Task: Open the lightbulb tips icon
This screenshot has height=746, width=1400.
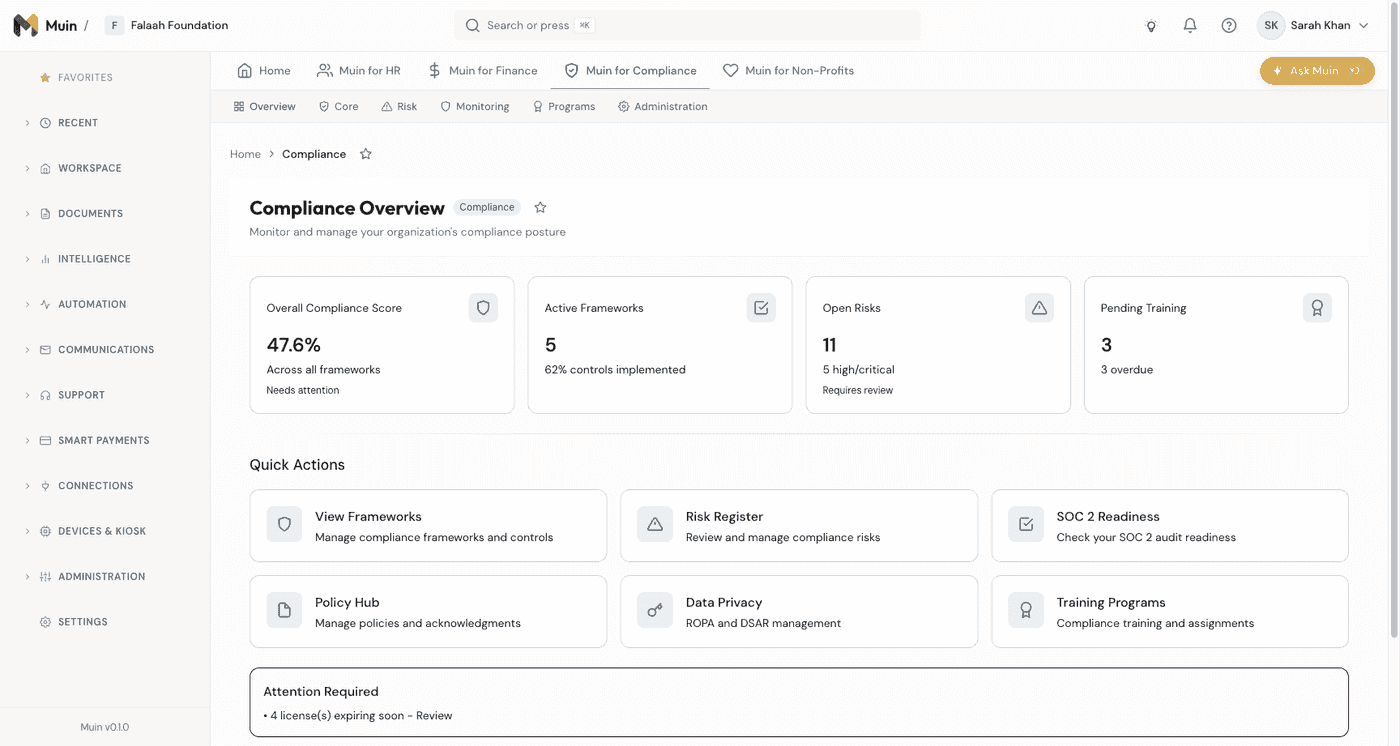Action: tap(1151, 26)
